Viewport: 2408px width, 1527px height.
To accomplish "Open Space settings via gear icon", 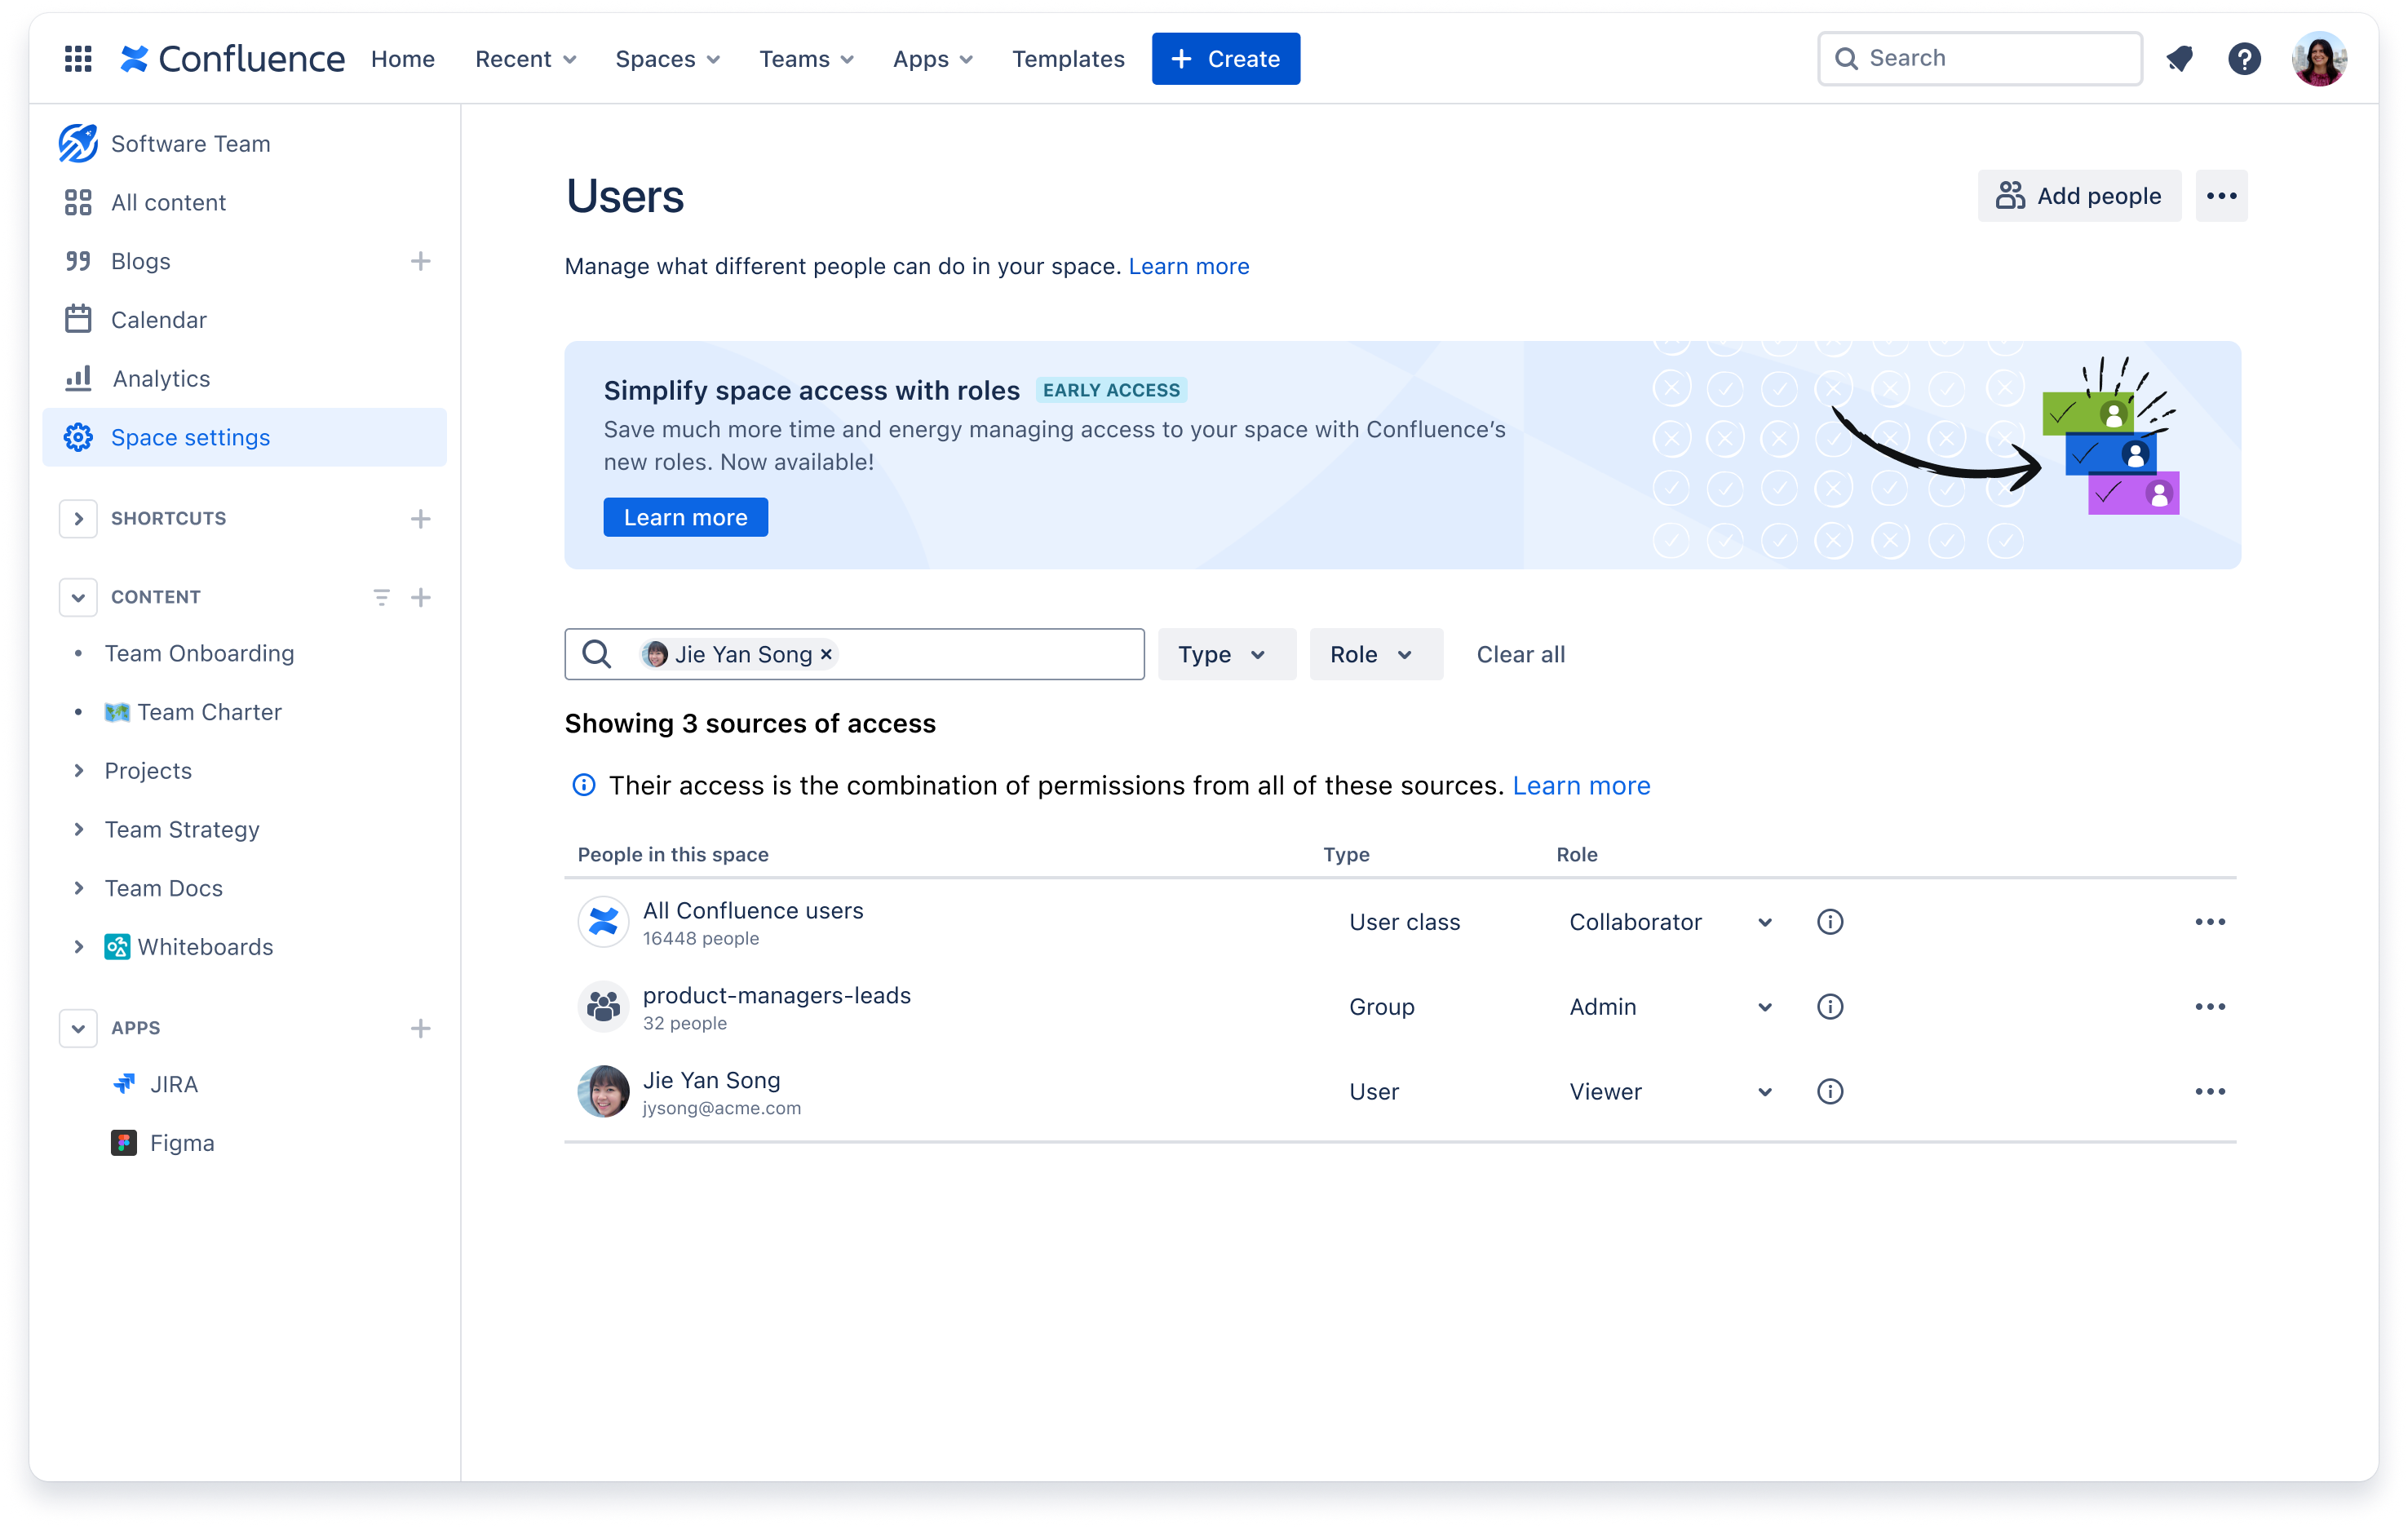I will click(78, 437).
